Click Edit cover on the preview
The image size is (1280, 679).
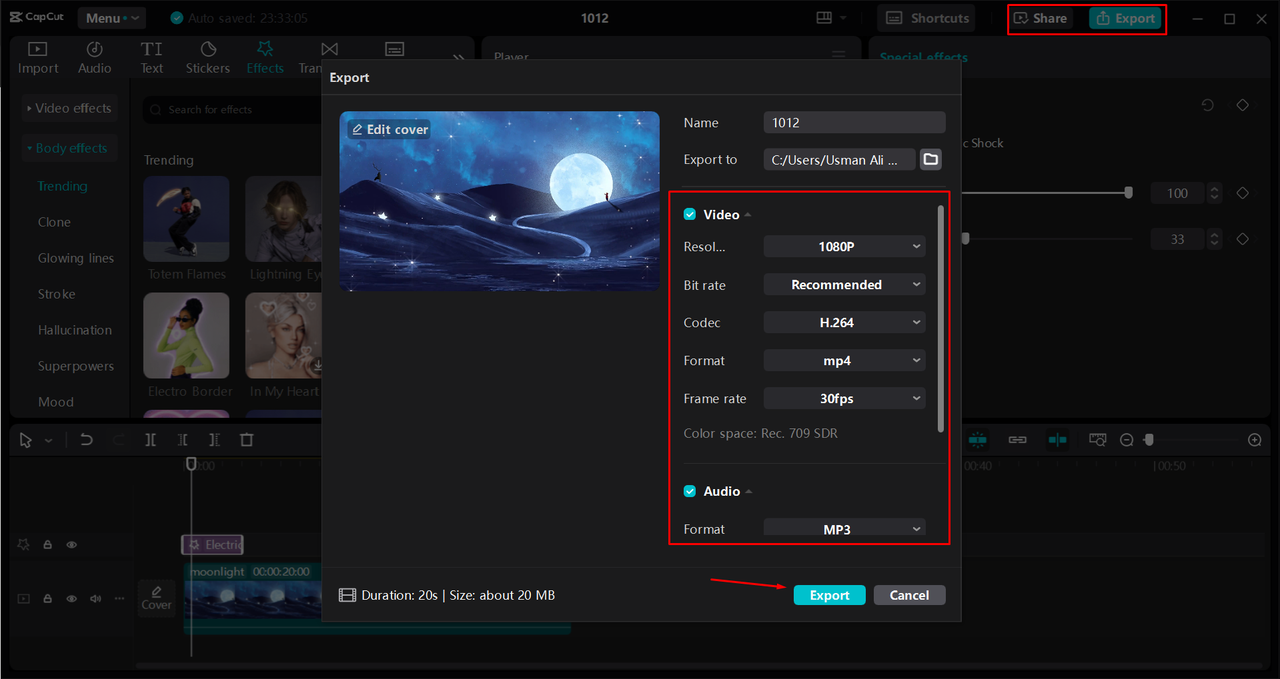click(389, 129)
